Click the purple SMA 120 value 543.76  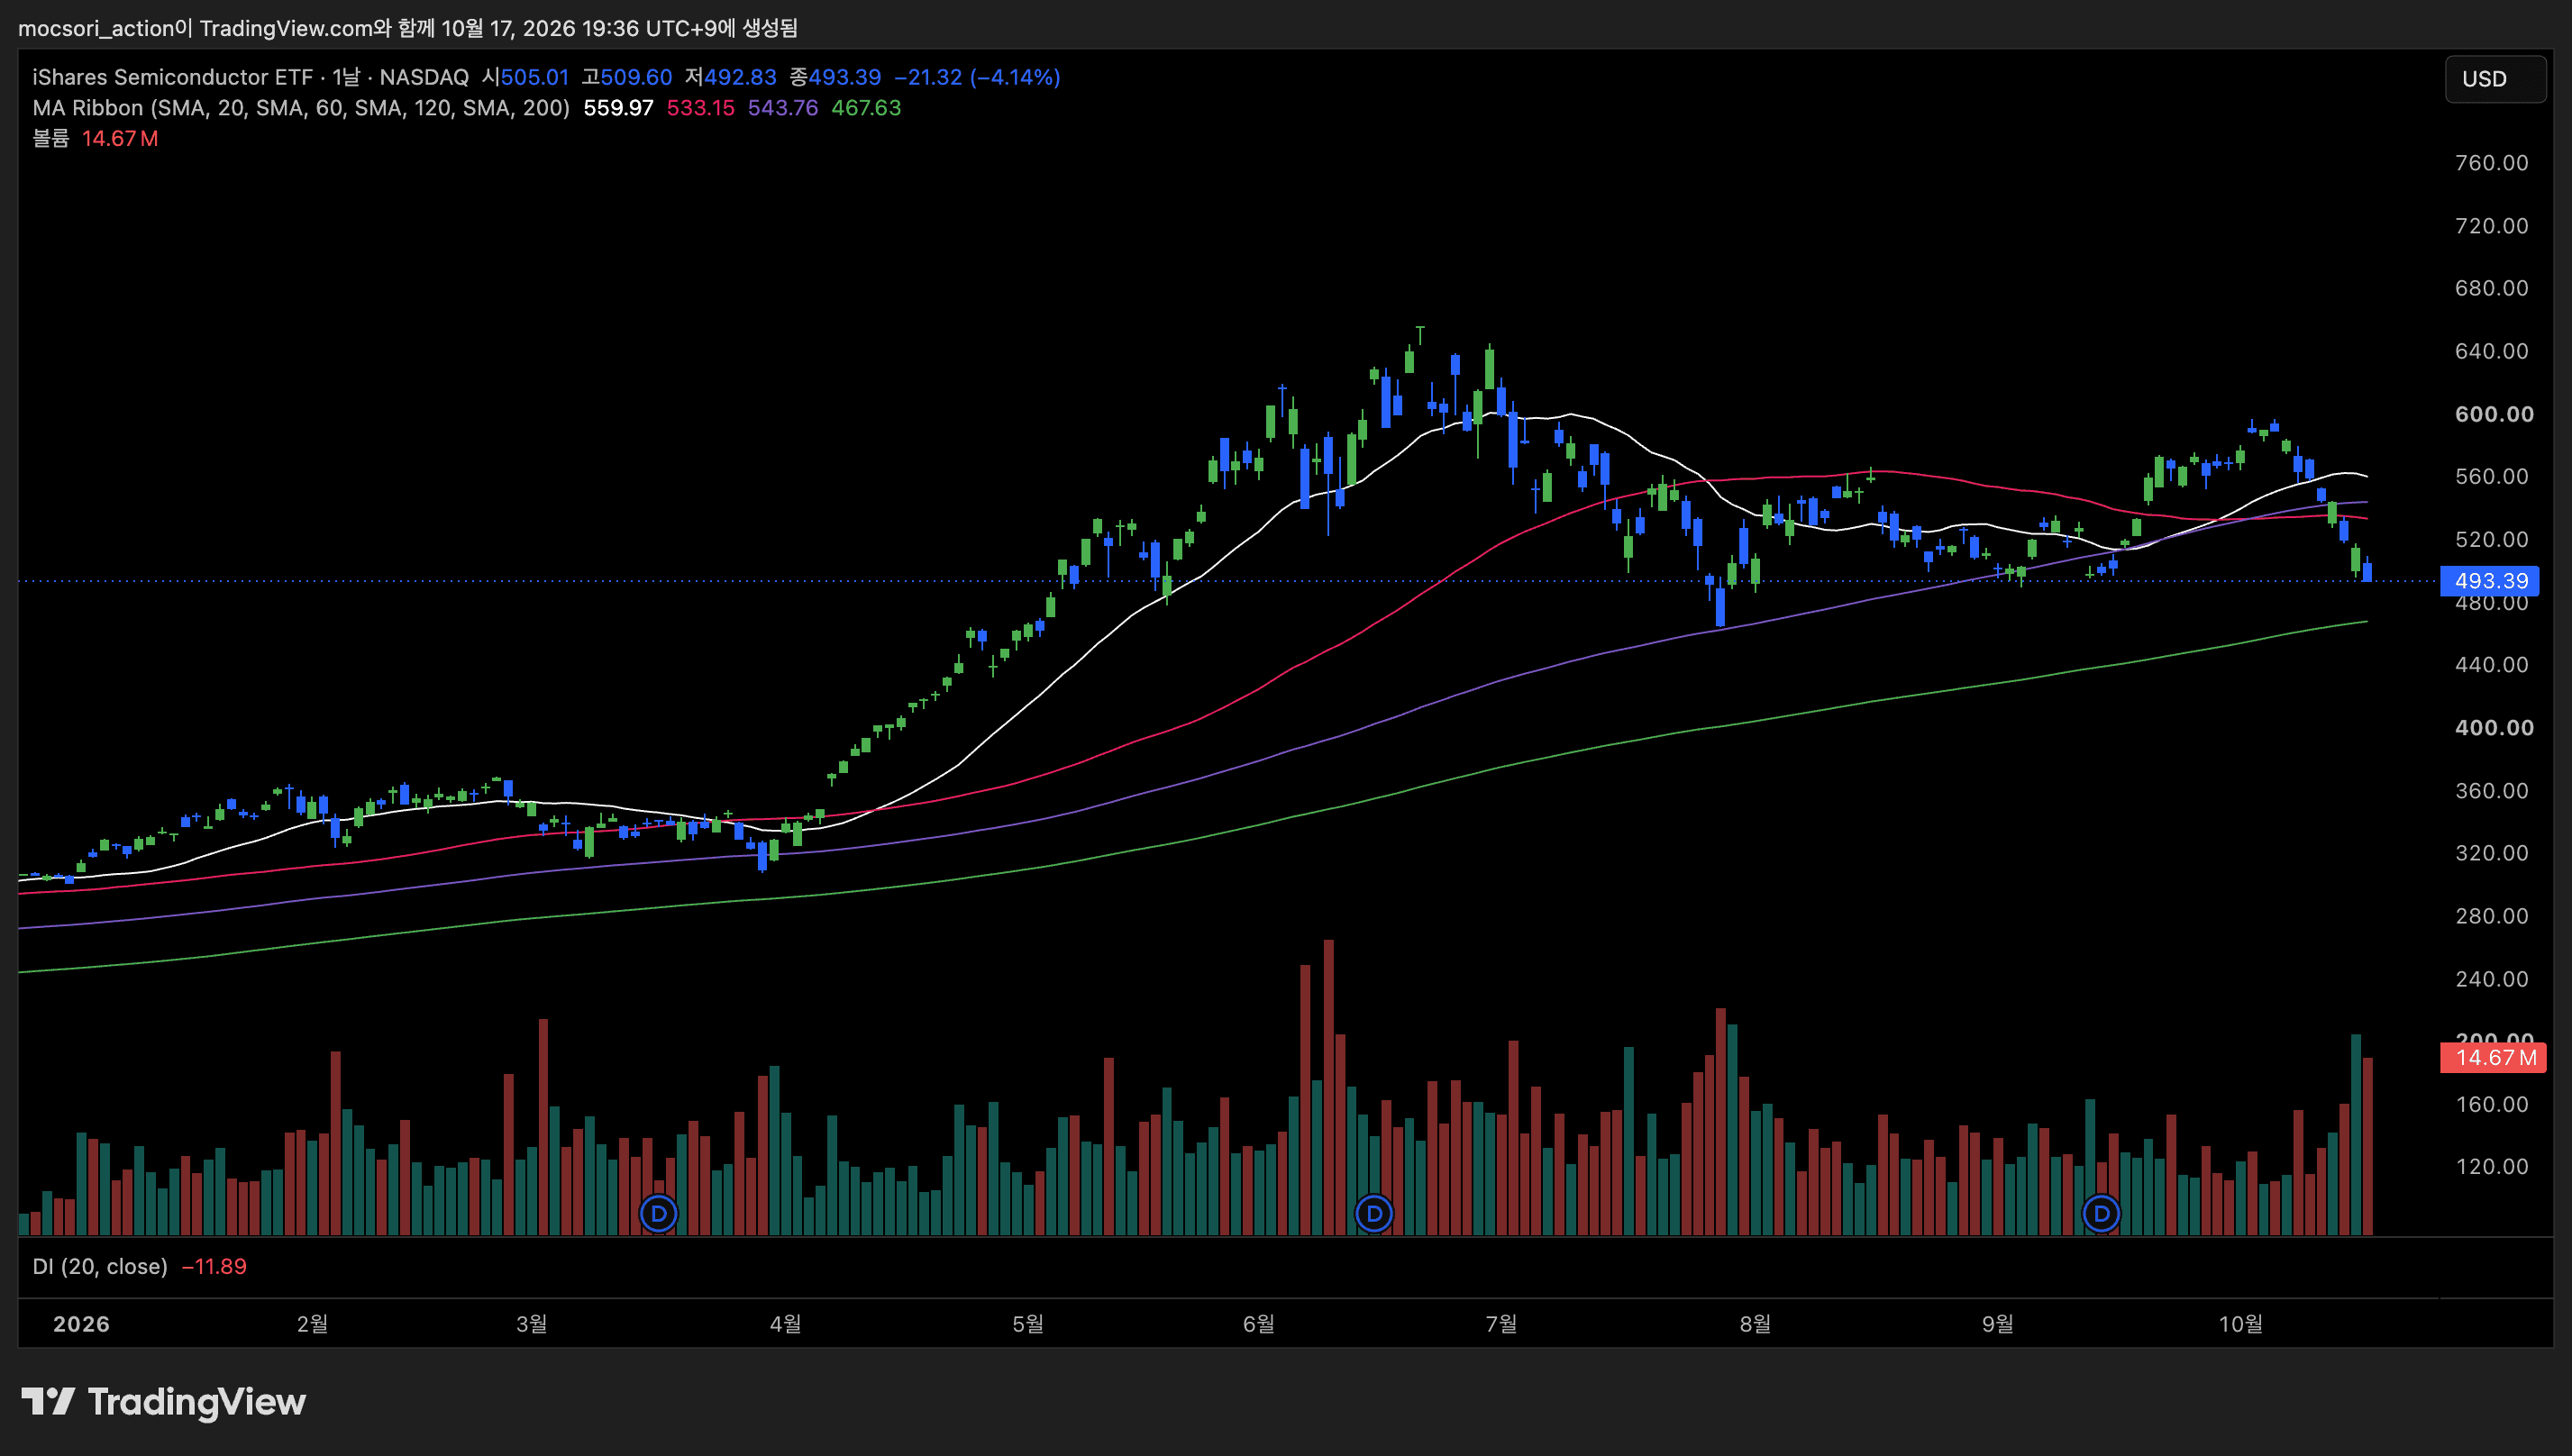pyautogui.click(x=783, y=108)
